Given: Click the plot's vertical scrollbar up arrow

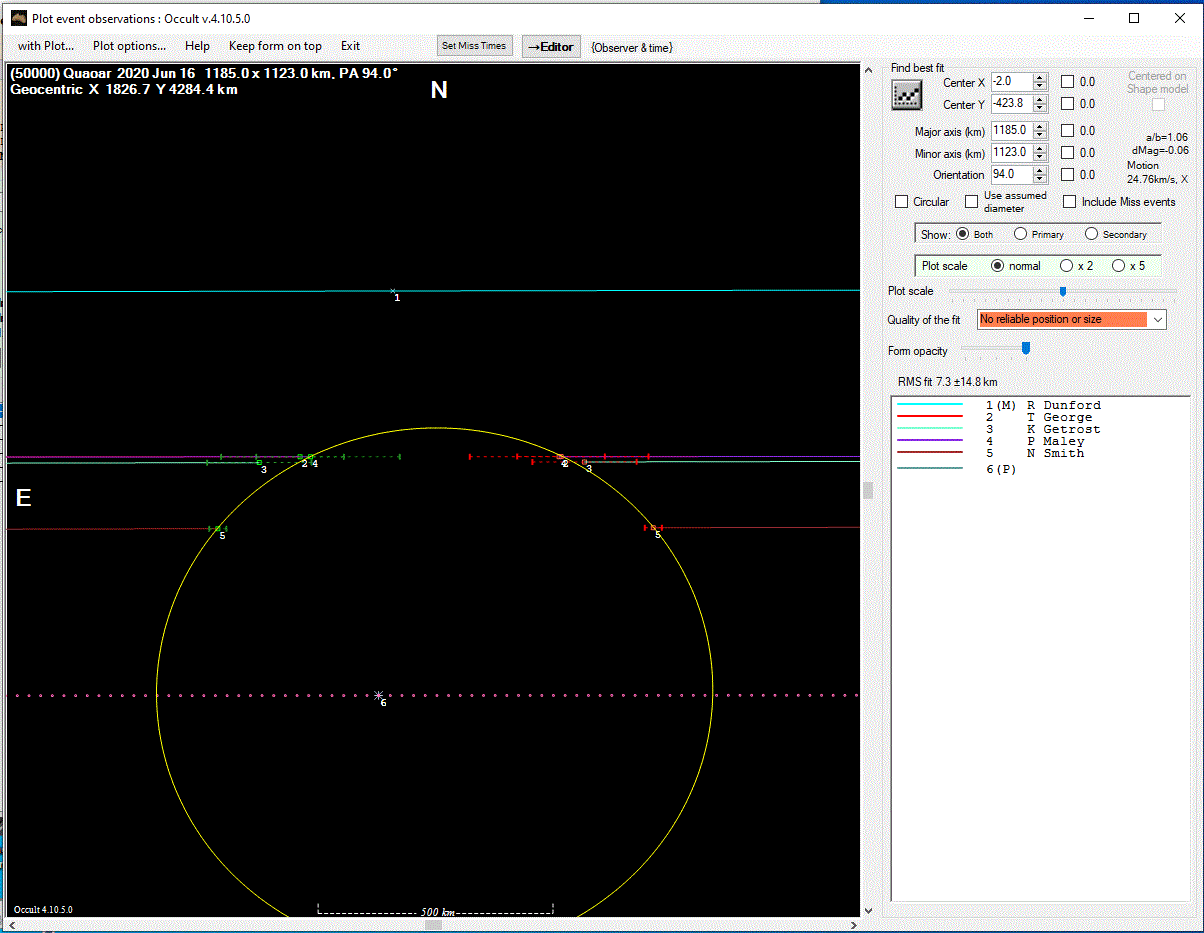Looking at the screenshot, I should point(868,70).
